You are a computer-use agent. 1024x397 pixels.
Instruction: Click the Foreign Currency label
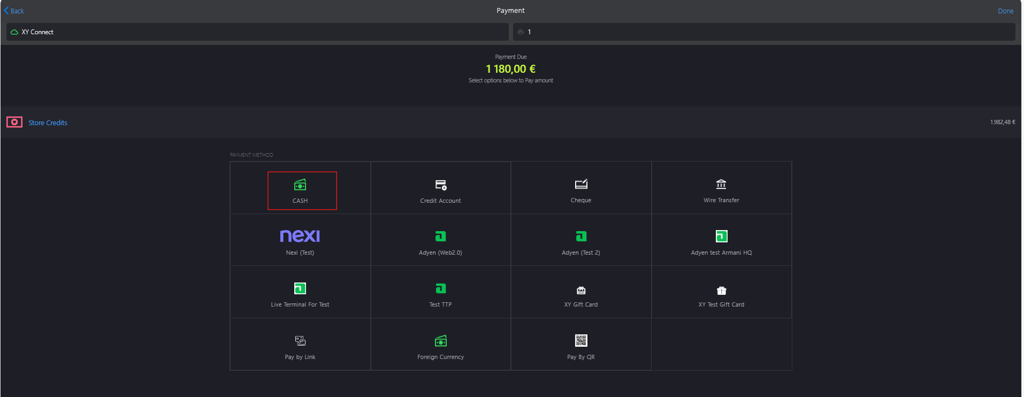pyautogui.click(x=441, y=357)
